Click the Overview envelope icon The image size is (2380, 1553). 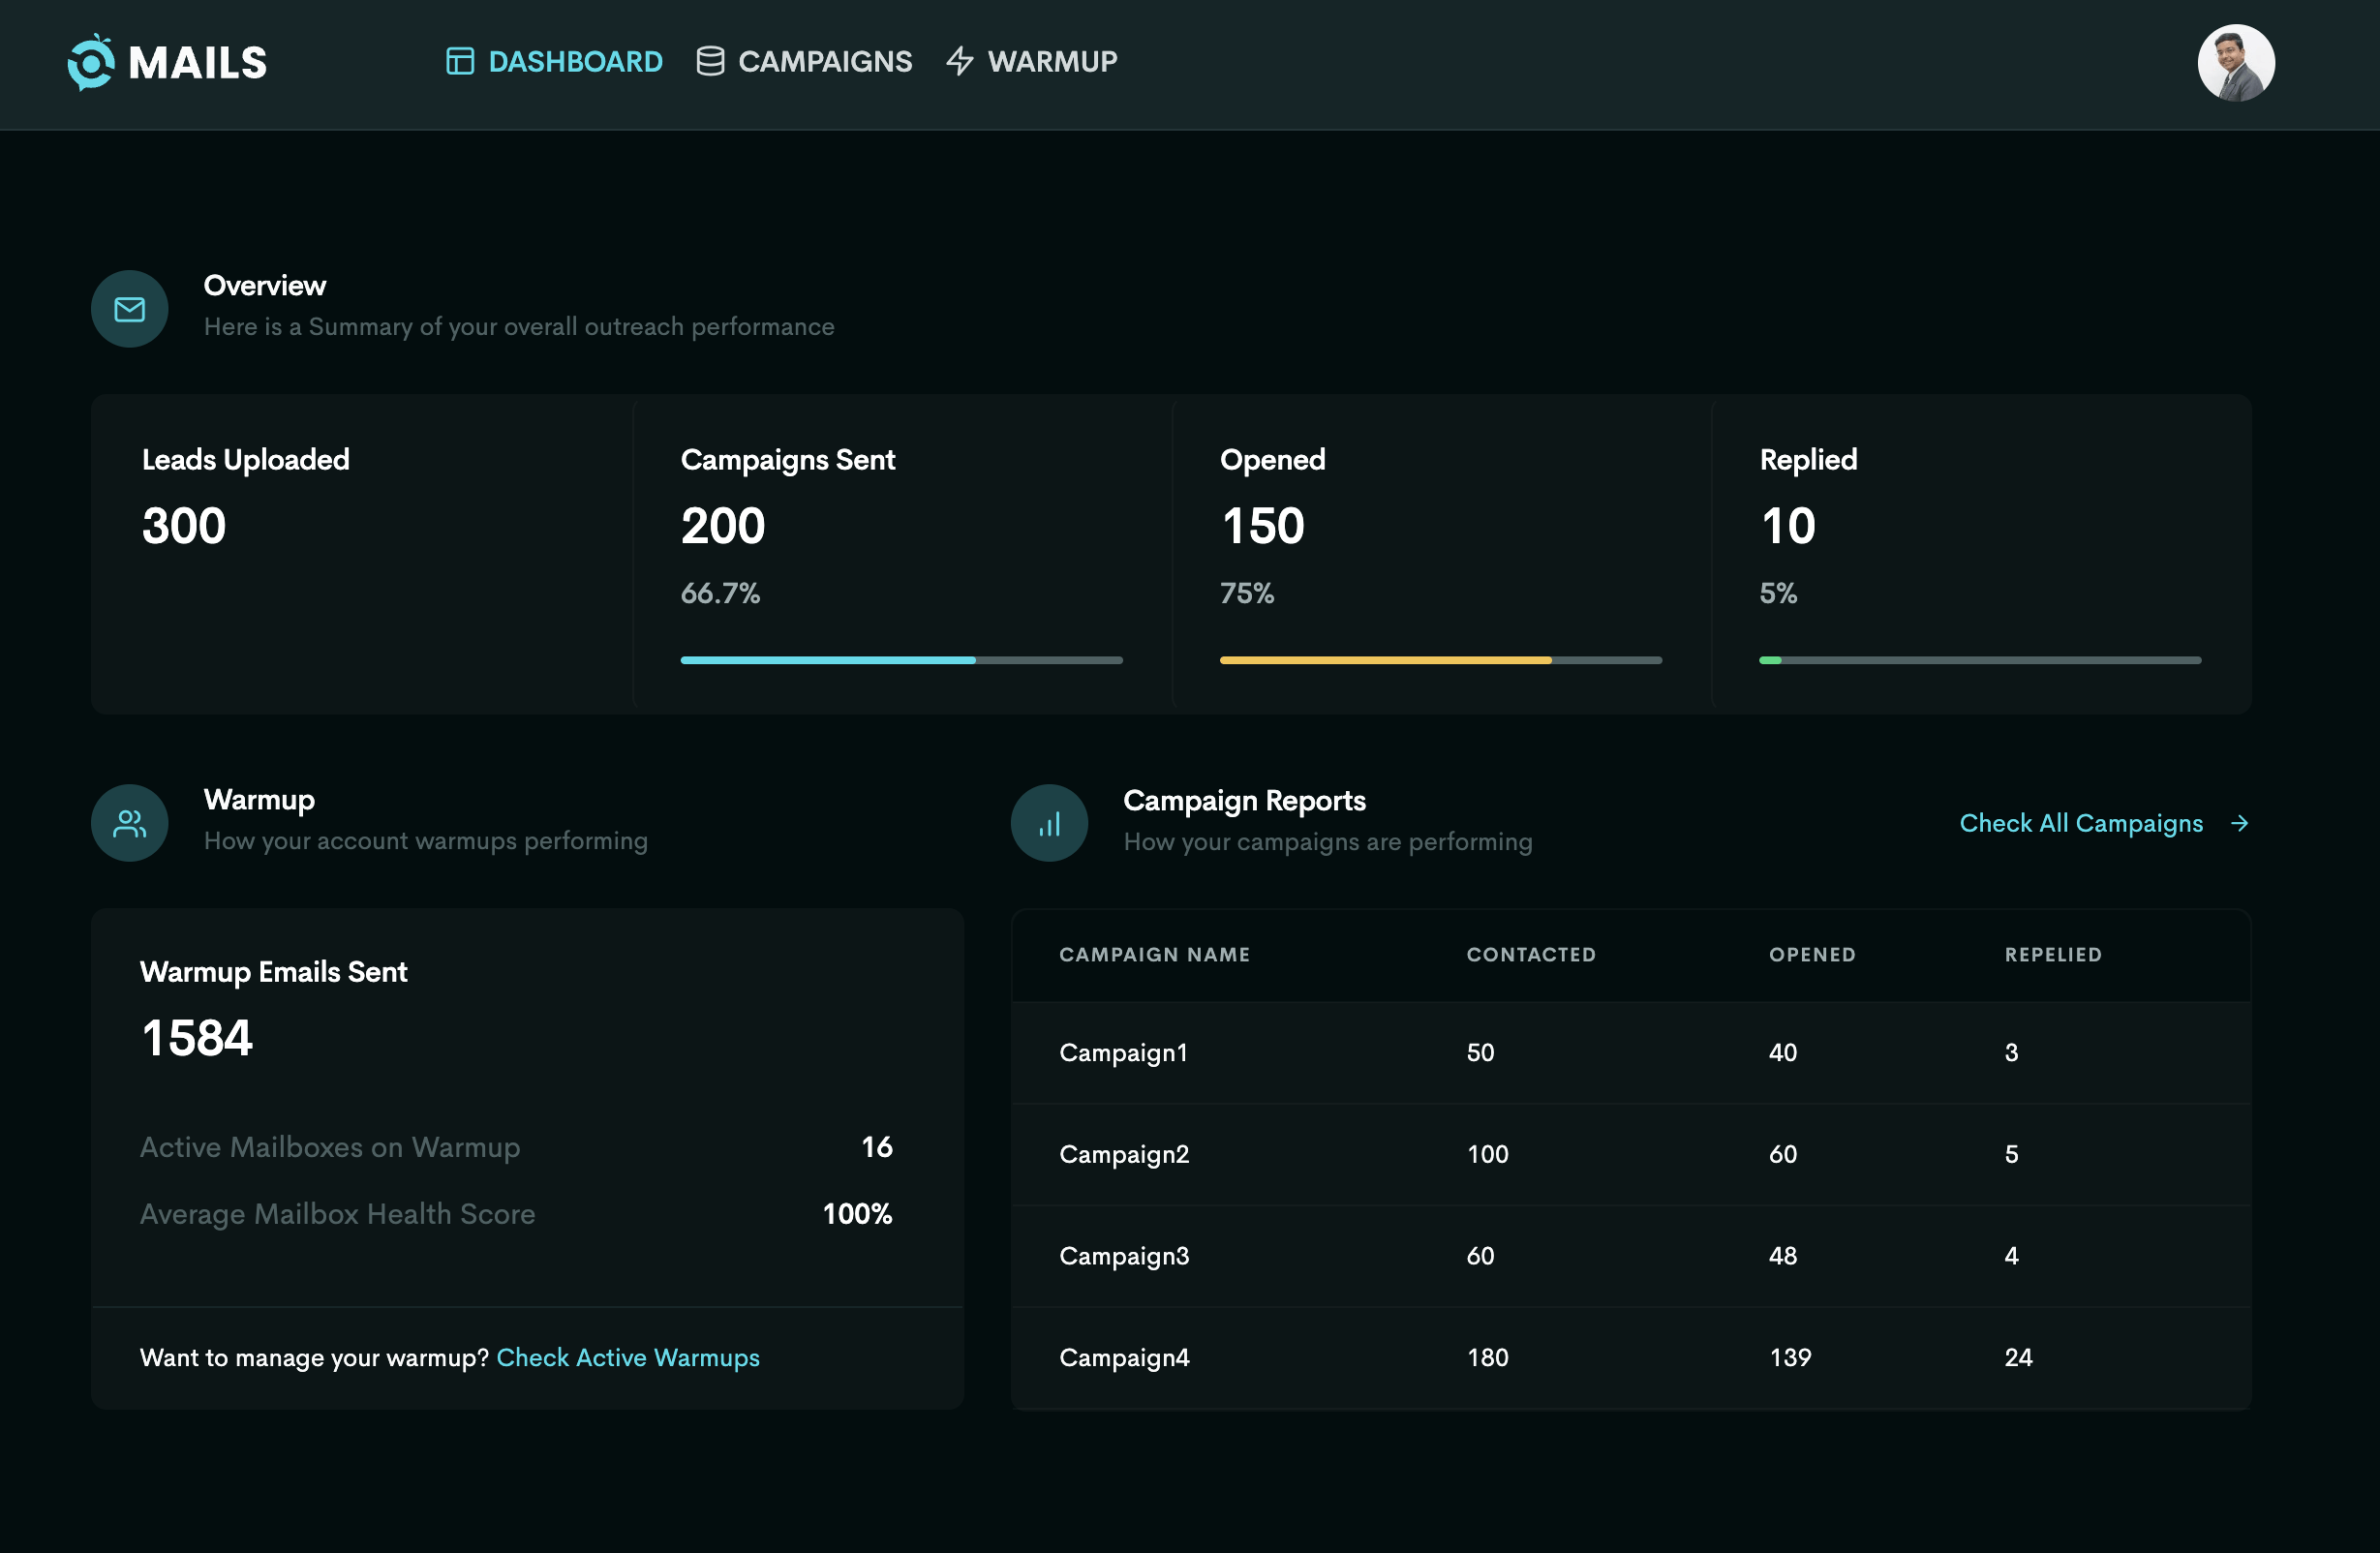pyautogui.click(x=130, y=310)
